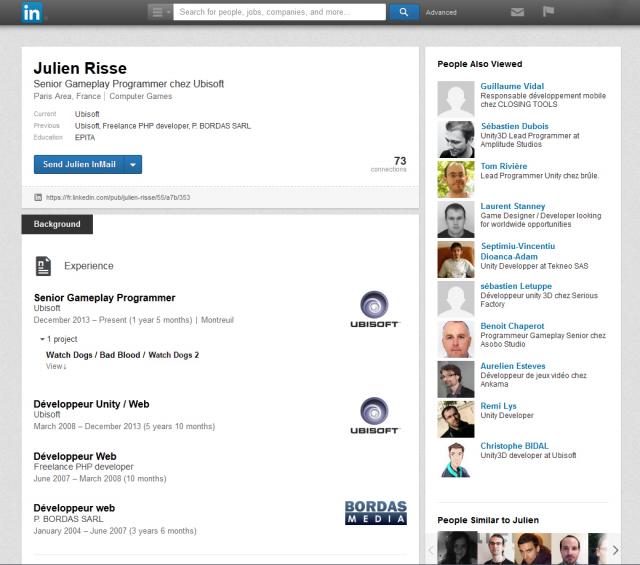
Task: Click Benoit Chaperot profile photo
Action: pyautogui.click(x=456, y=339)
